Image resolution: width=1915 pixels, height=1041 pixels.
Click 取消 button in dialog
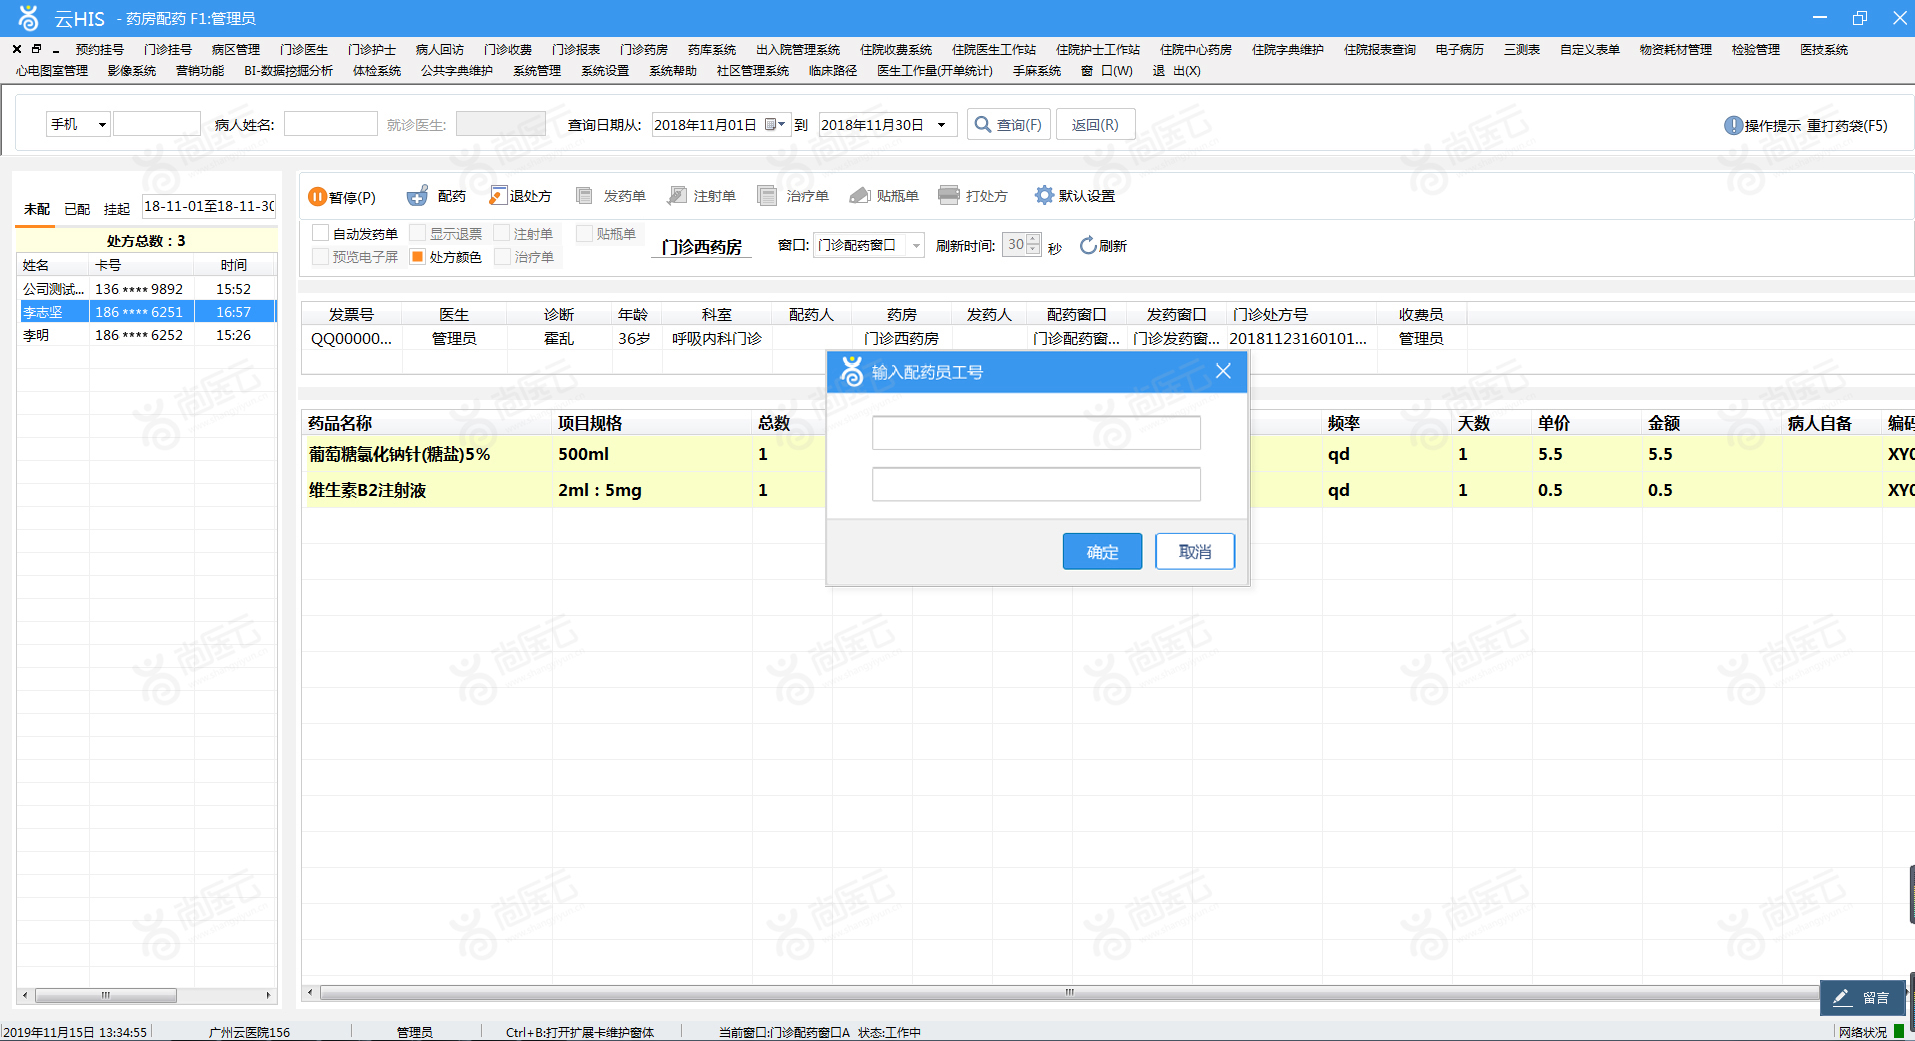tap(1195, 551)
